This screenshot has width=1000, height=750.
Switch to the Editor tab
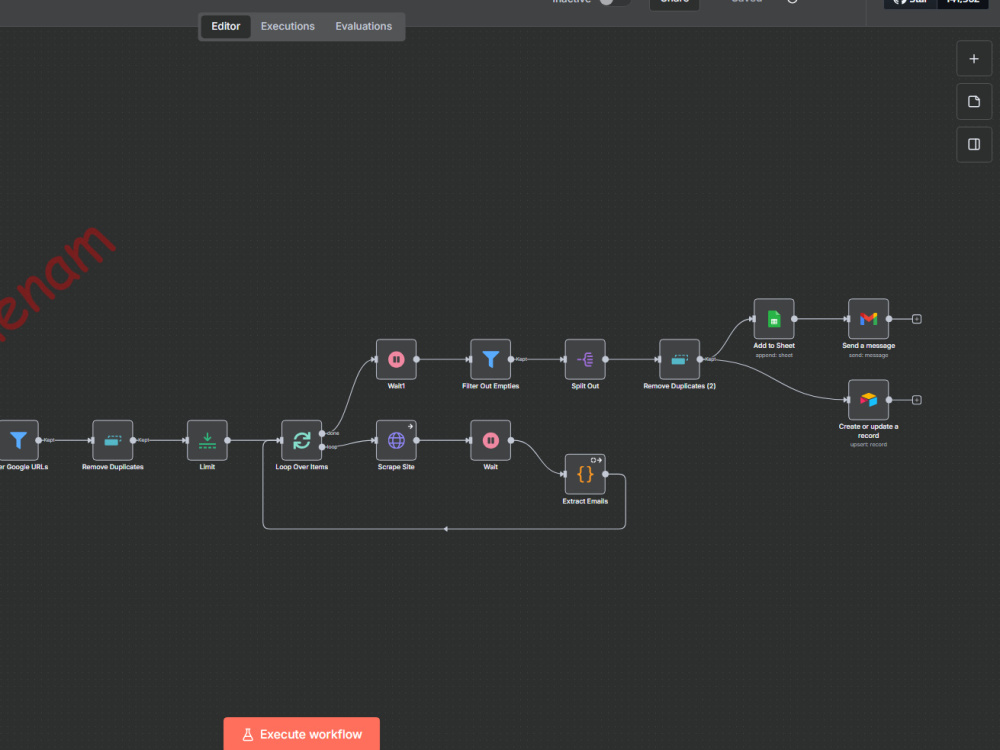pos(226,26)
